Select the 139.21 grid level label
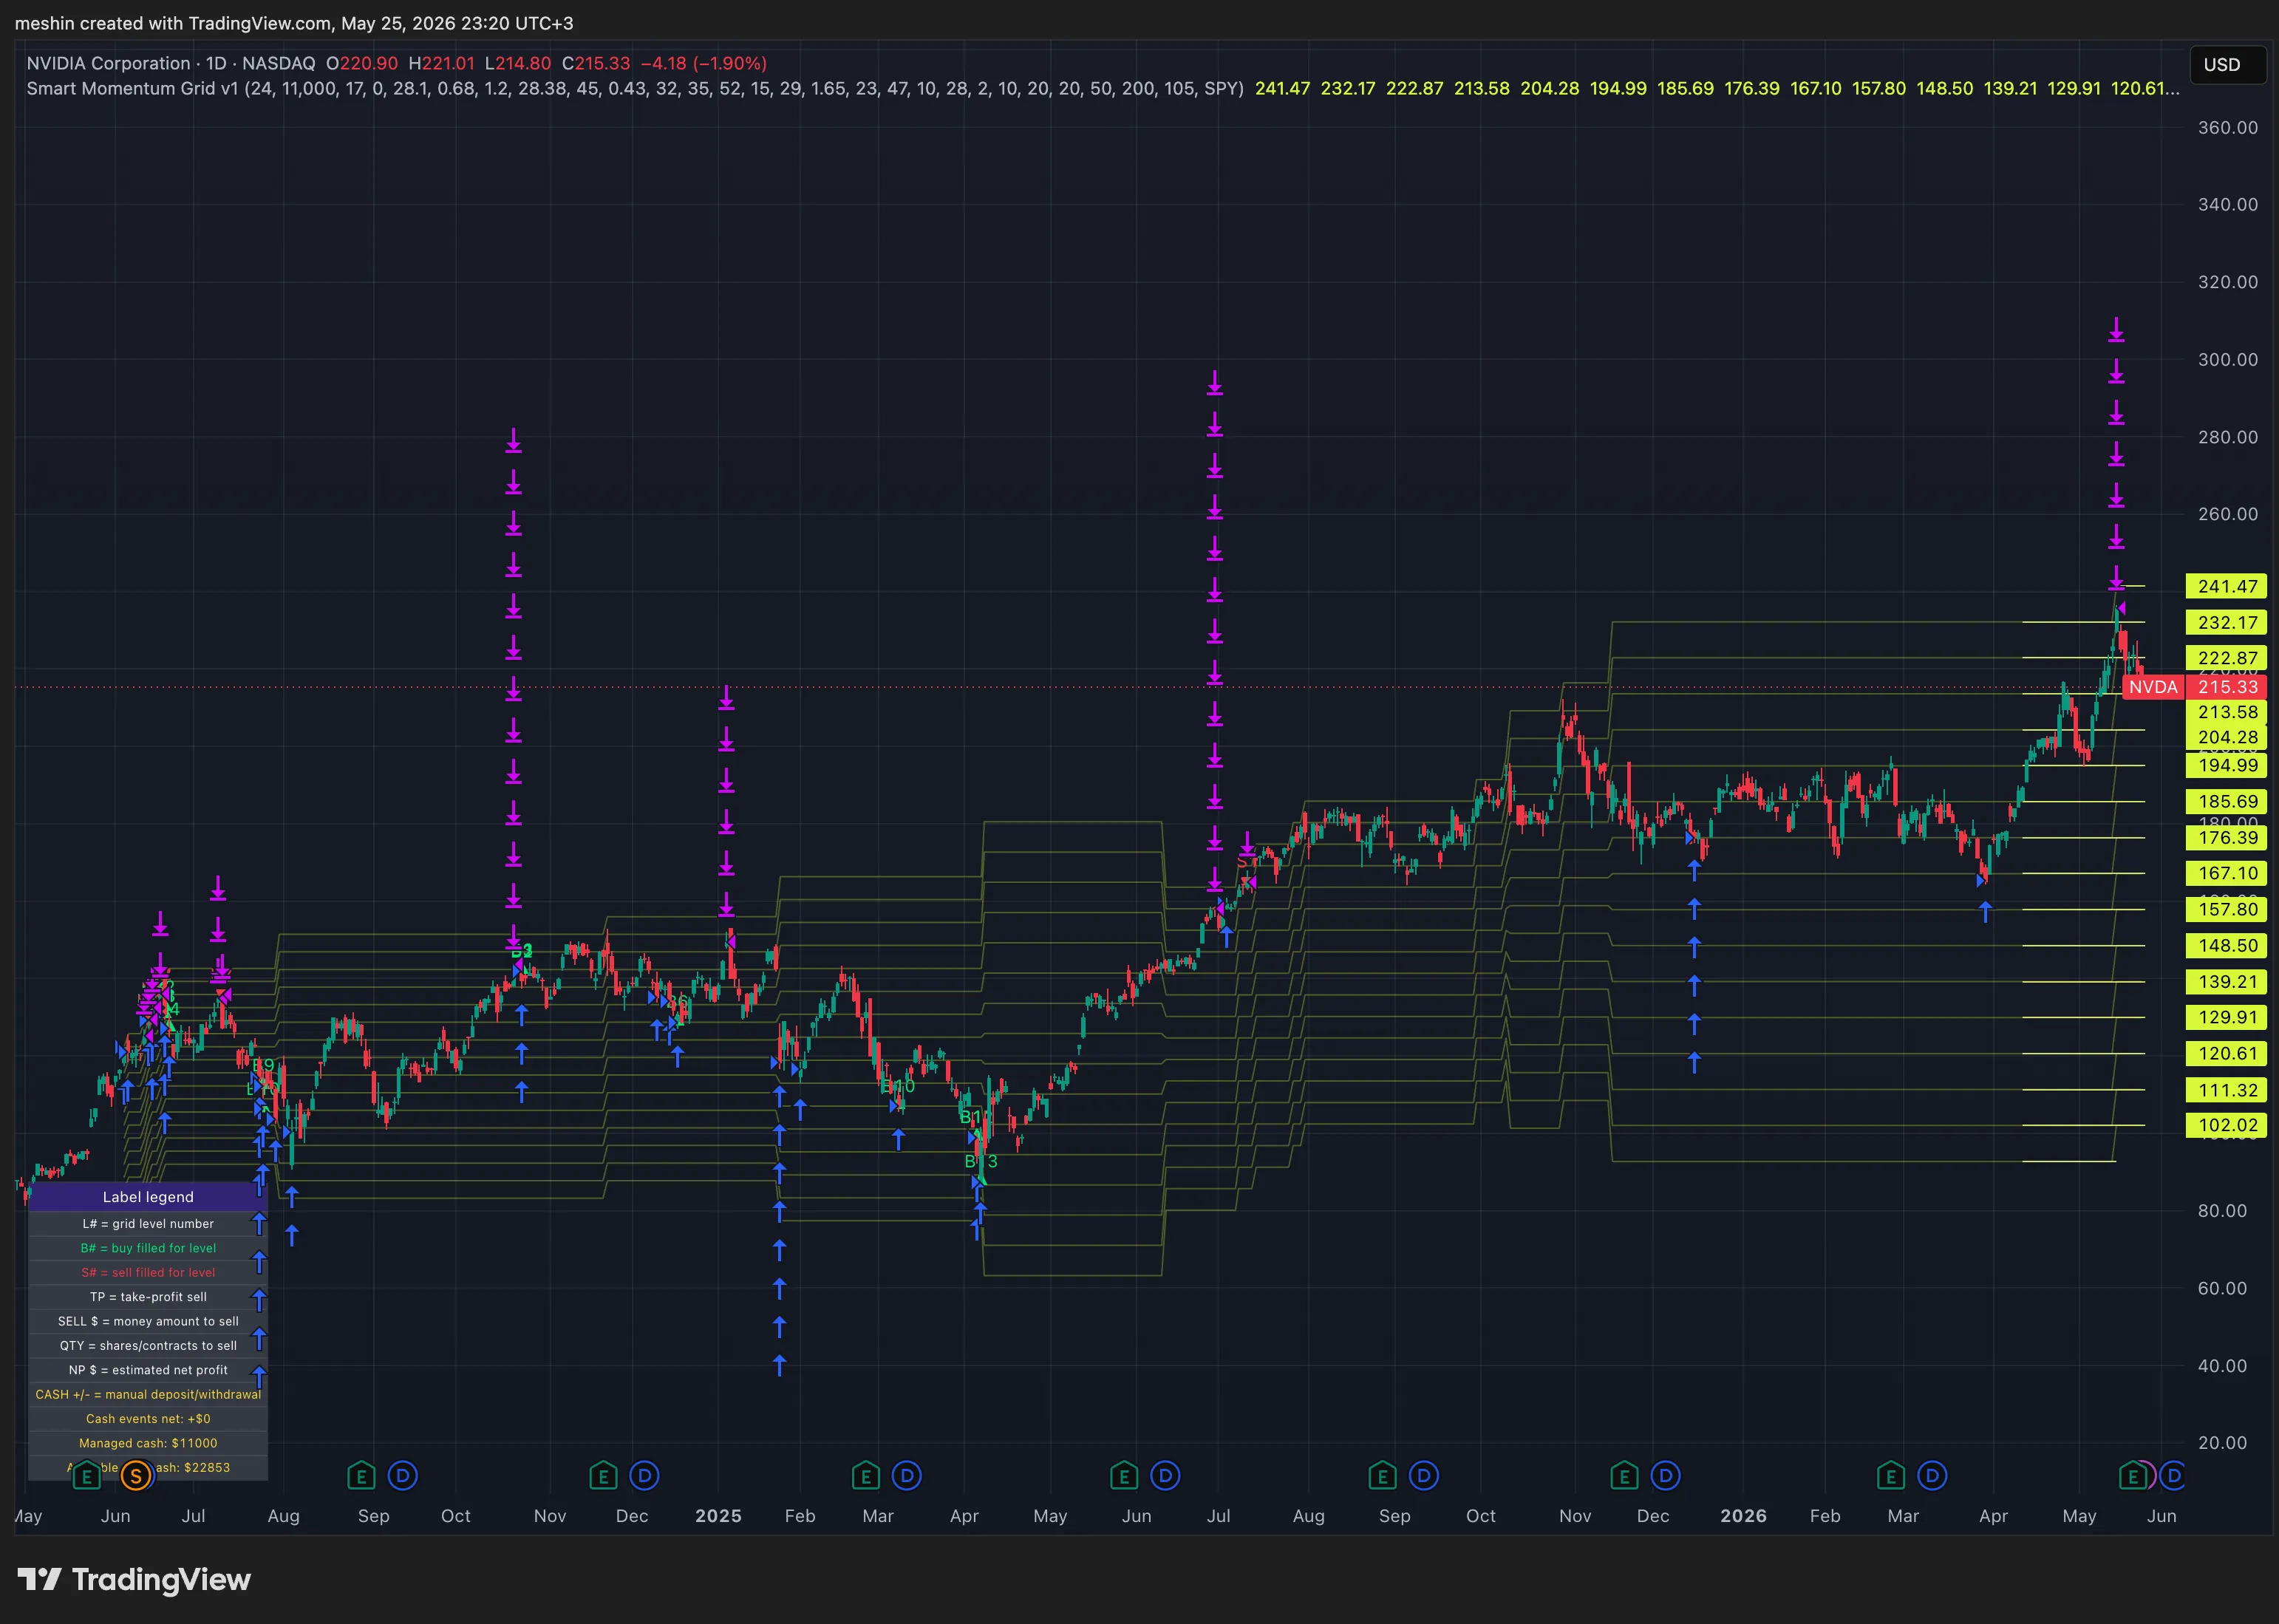This screenshot has width=2279, height=1624. 2227,981
